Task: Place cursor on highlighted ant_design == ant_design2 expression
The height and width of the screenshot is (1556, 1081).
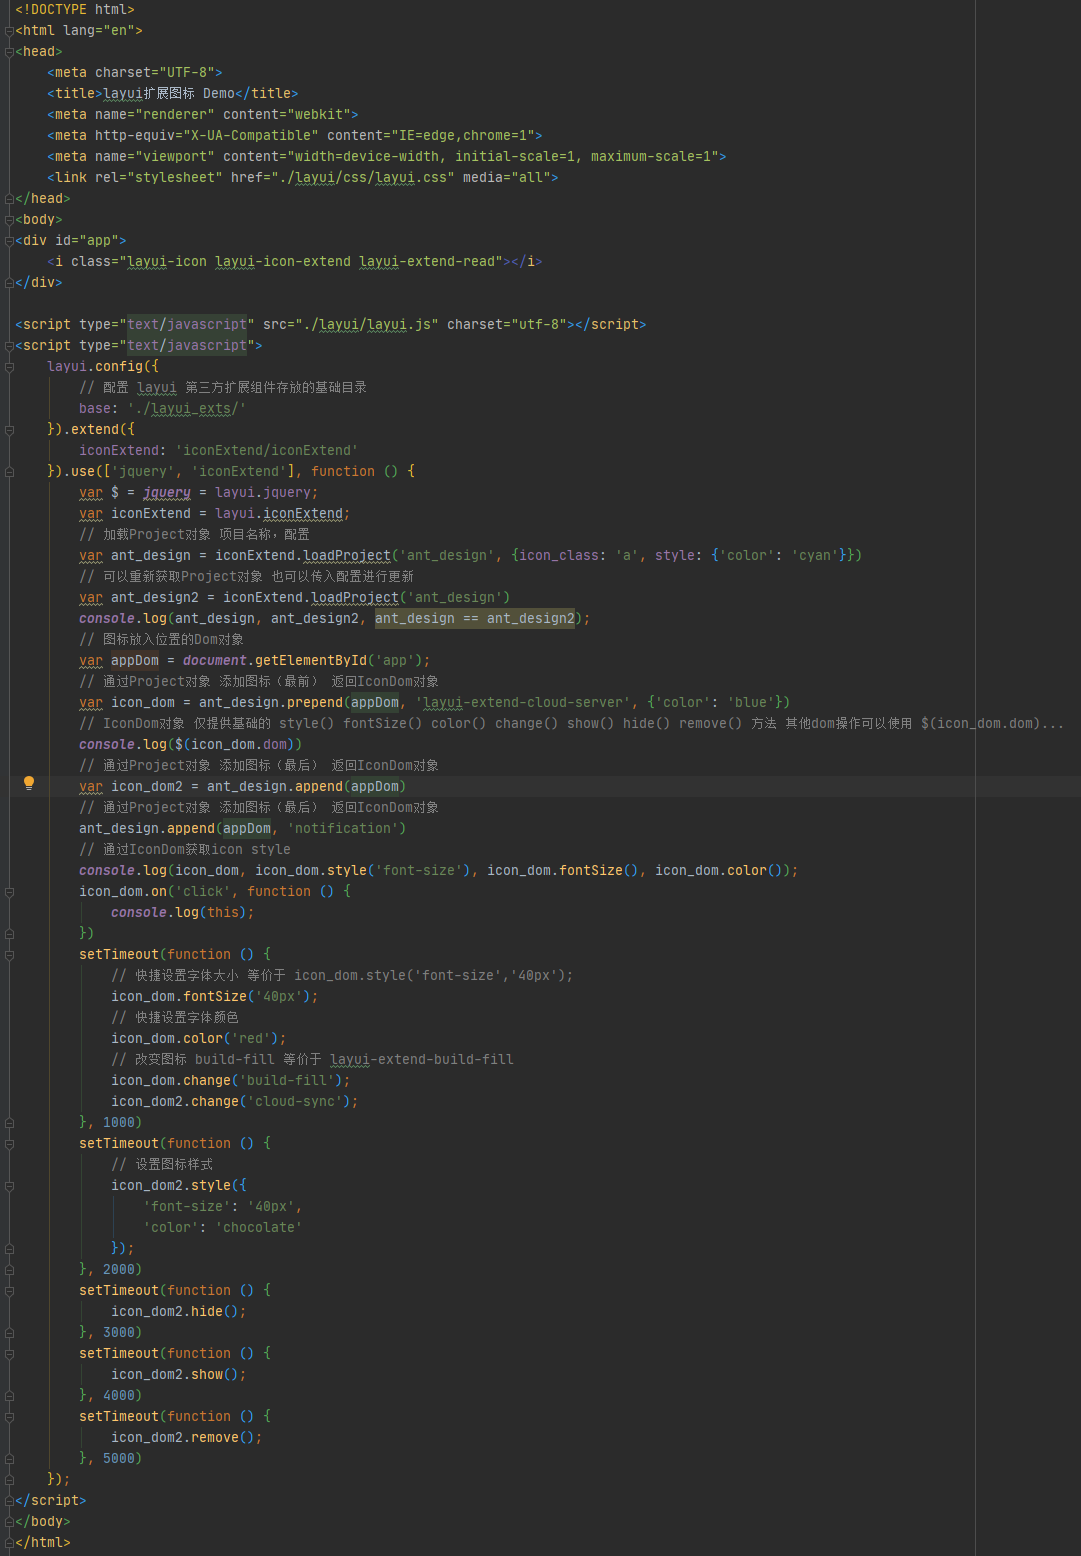Action: (x=475, y=619)
